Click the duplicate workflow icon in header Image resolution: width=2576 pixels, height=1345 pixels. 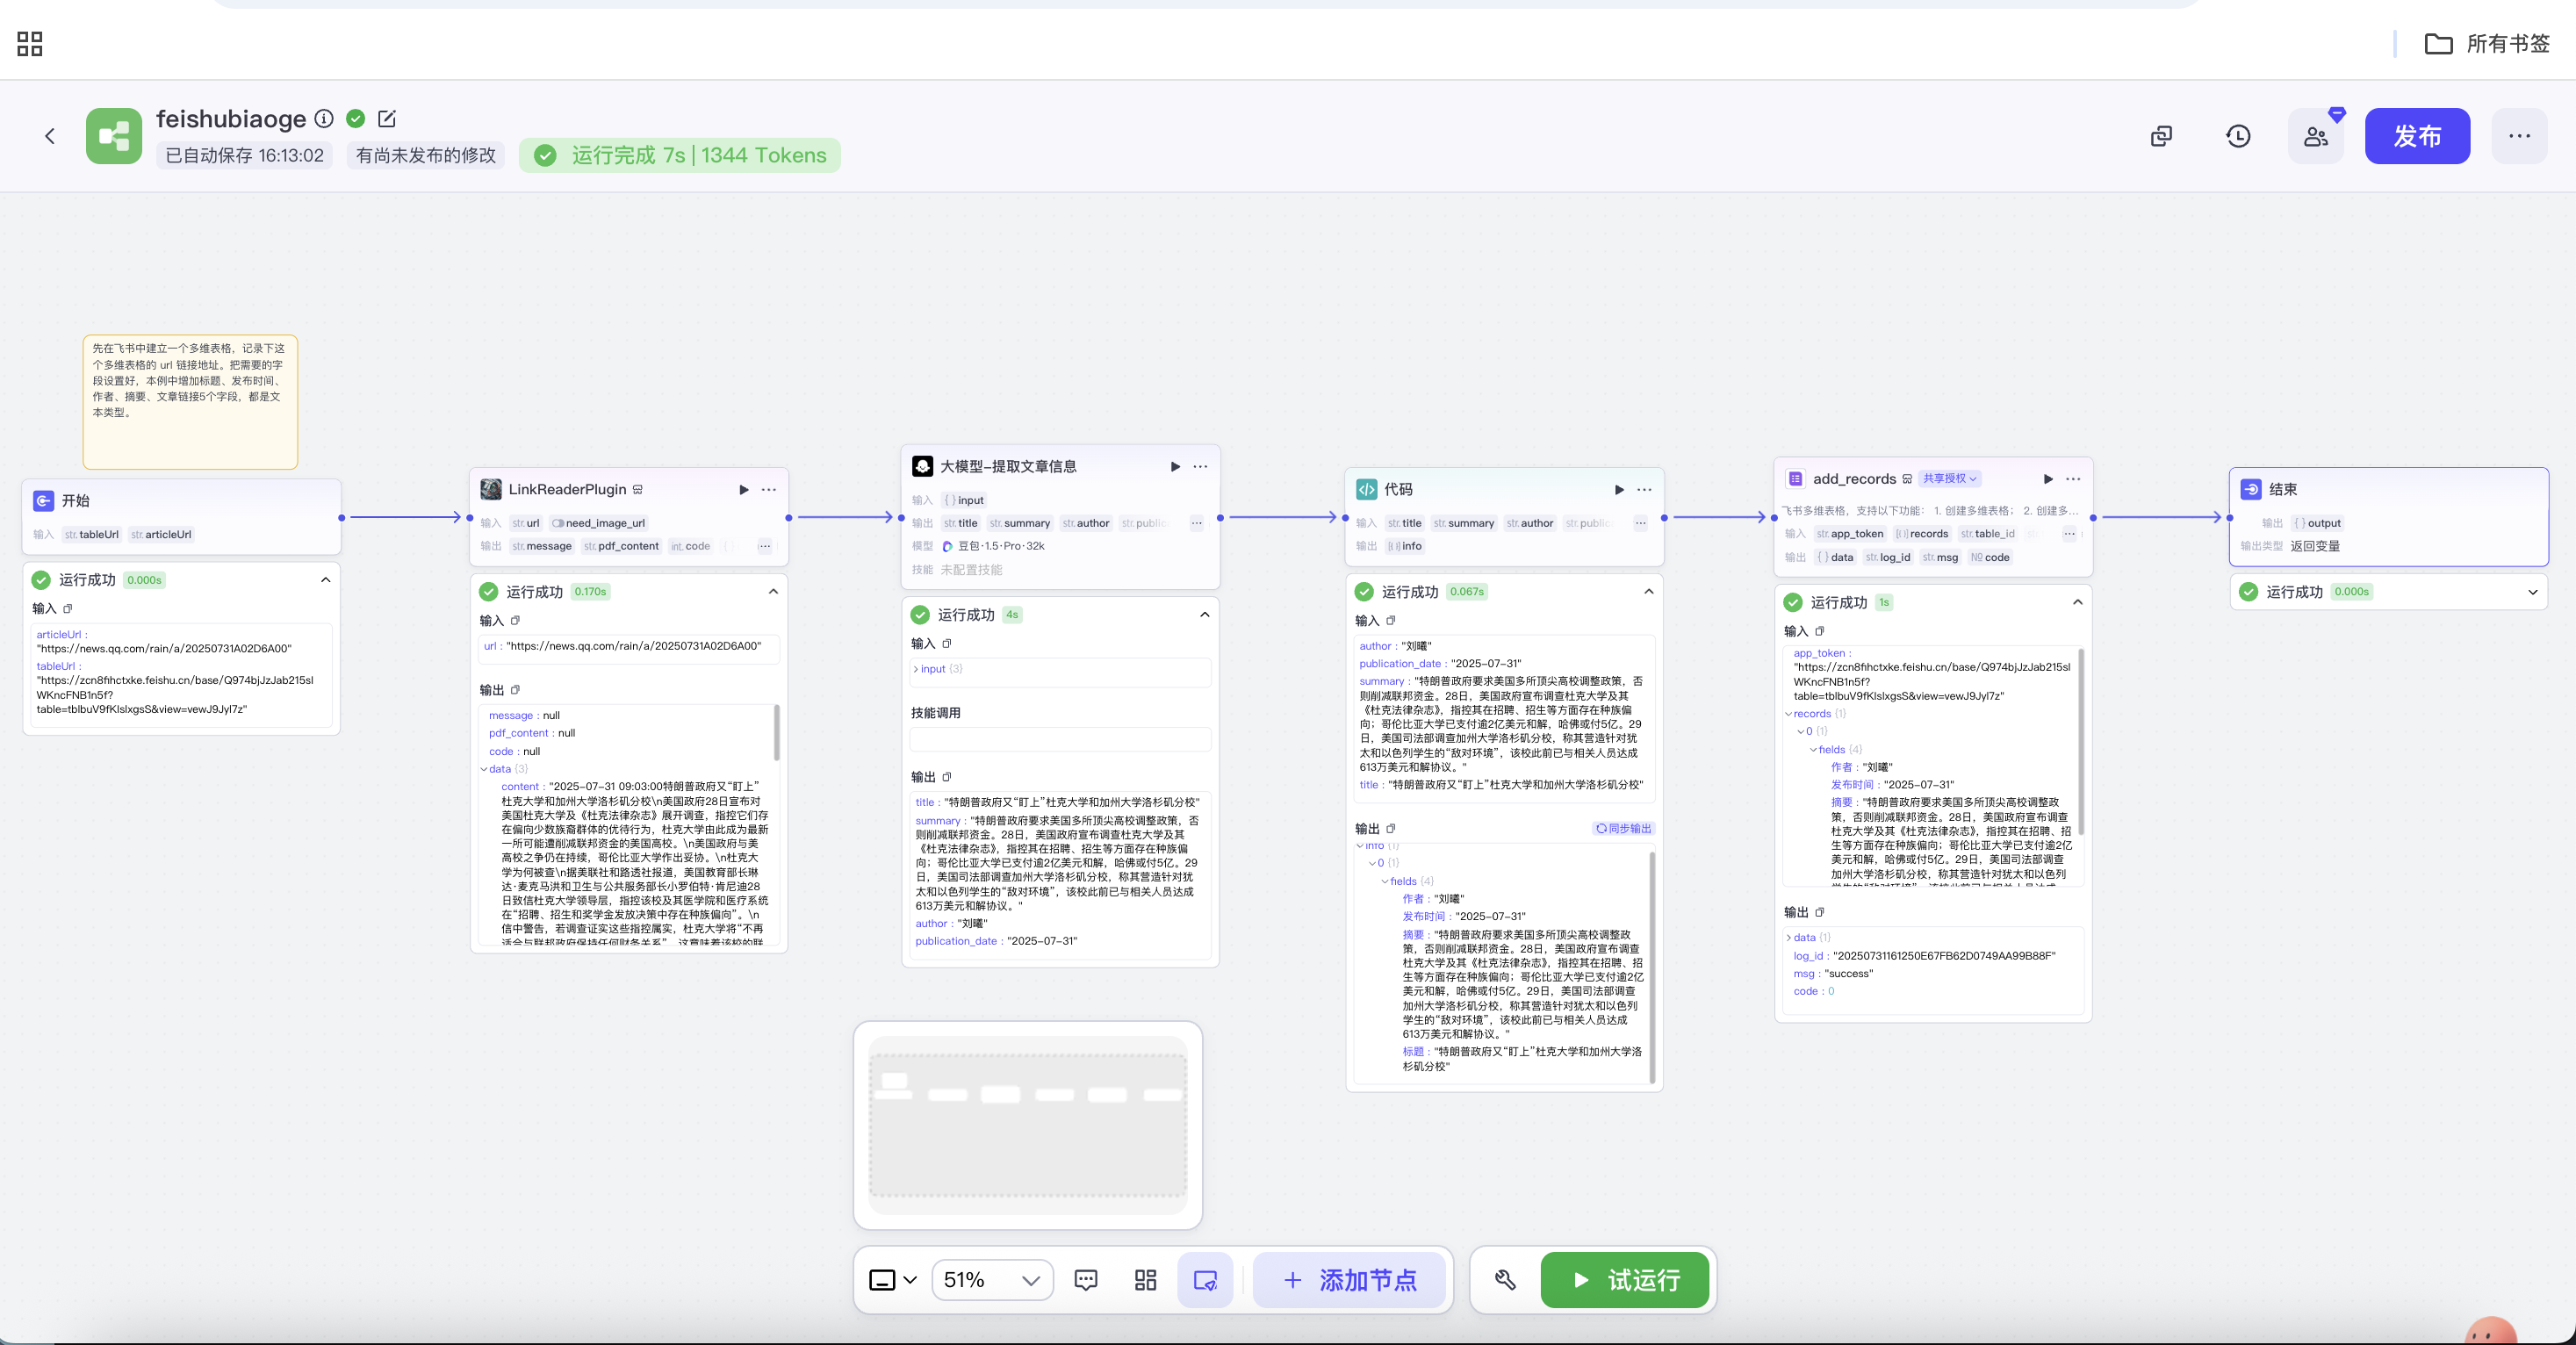coord(2161,136)
